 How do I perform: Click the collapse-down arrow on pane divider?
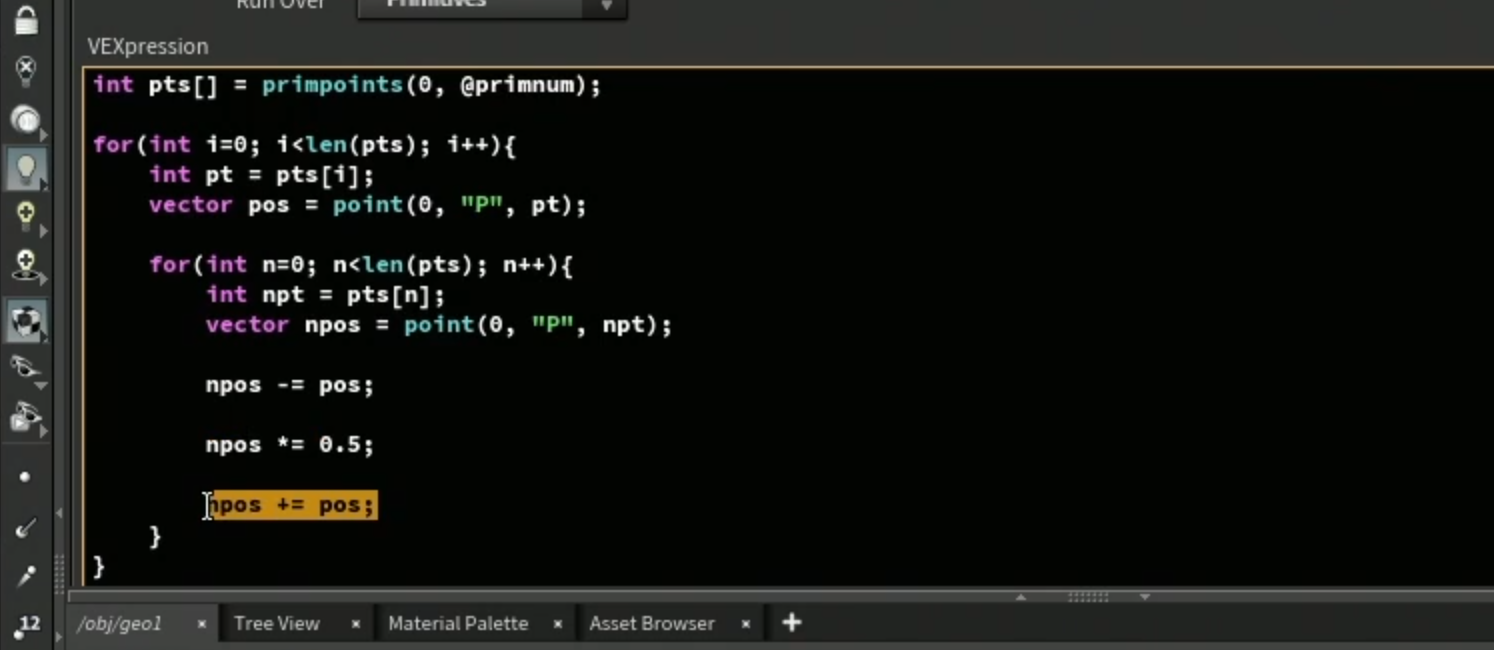point(1145,597)
